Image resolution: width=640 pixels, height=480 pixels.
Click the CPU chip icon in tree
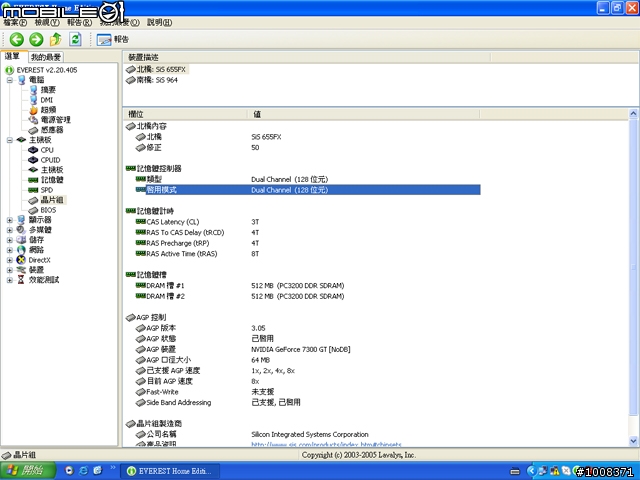(x=33, y=150)
